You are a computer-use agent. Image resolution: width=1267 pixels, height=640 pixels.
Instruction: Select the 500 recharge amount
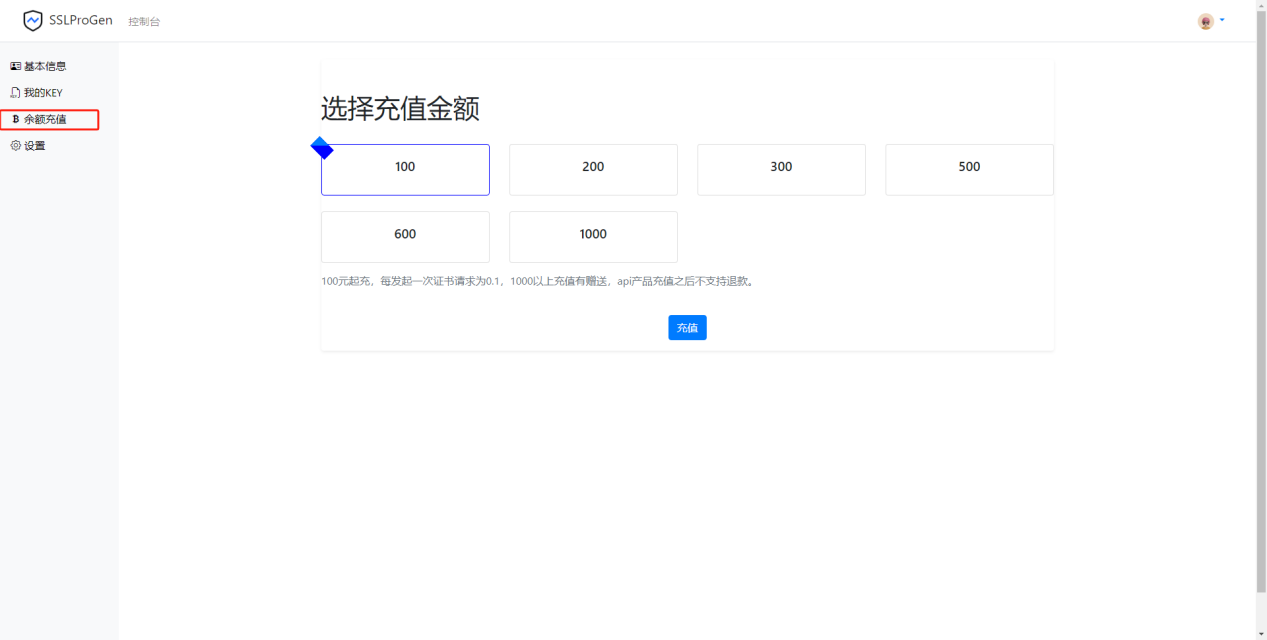coord(968,169)
